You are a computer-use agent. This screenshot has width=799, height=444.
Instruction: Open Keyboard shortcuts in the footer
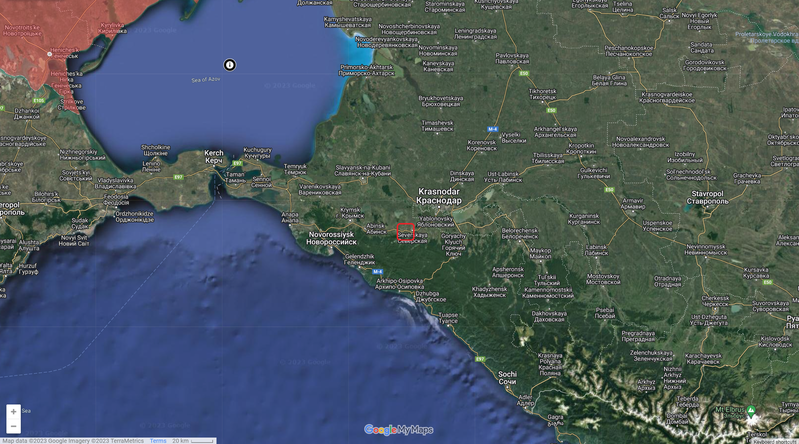(x=775, y=440)
